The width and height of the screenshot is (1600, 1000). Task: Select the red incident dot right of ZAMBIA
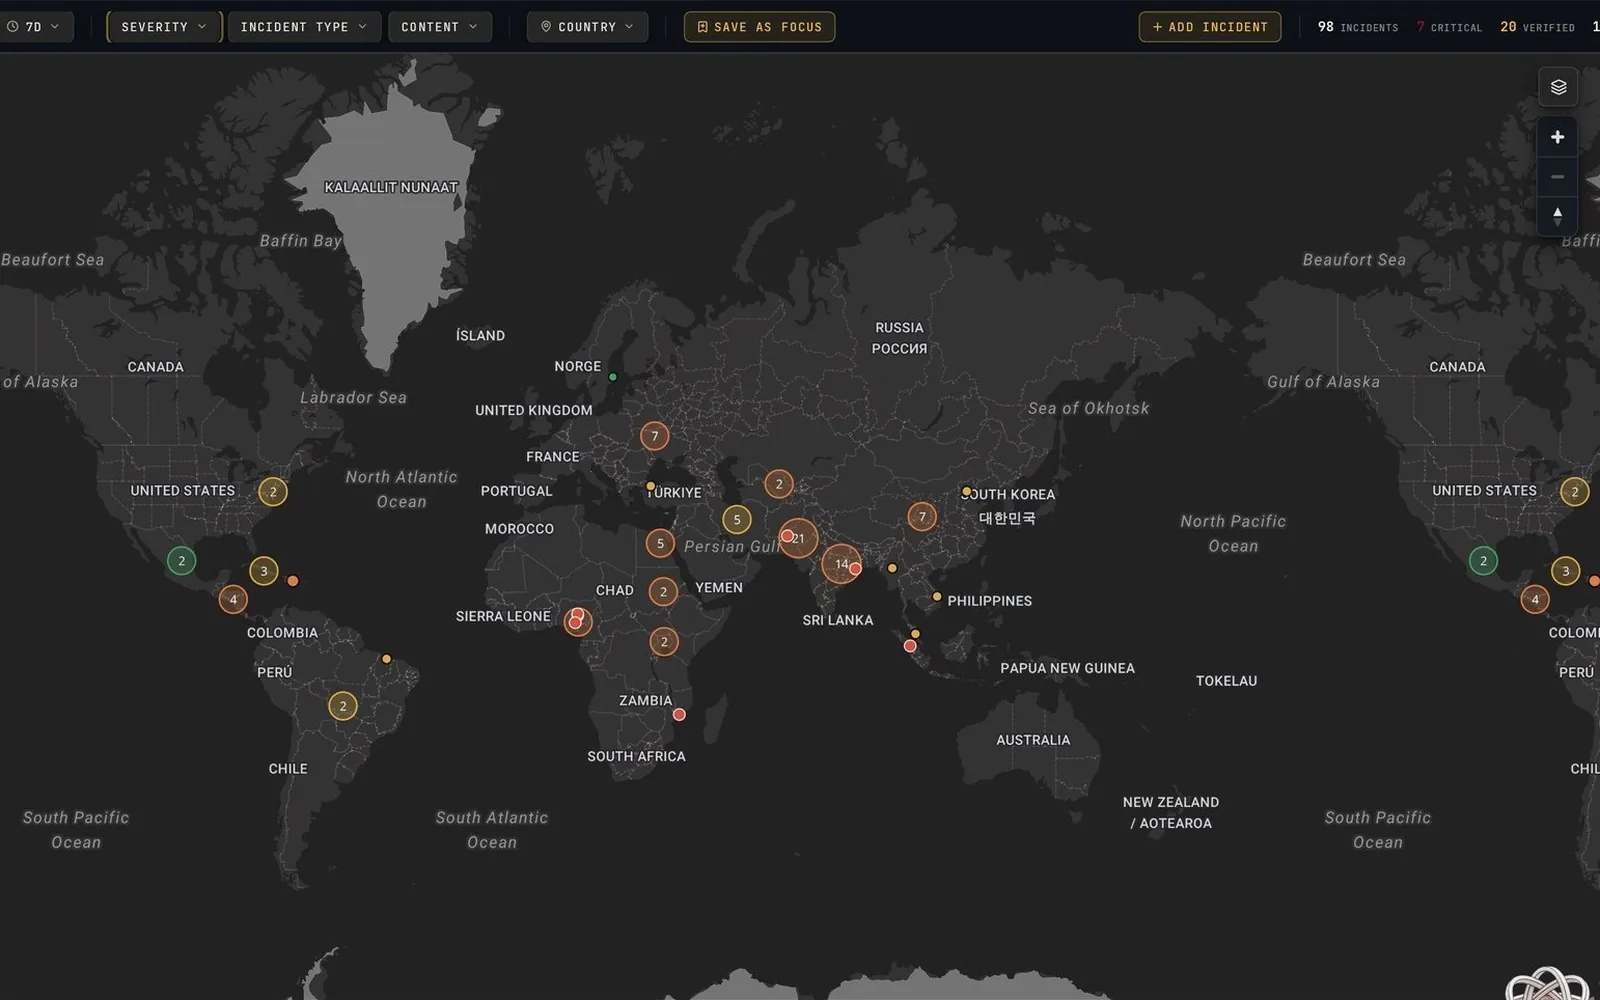(x=679, y=715)
